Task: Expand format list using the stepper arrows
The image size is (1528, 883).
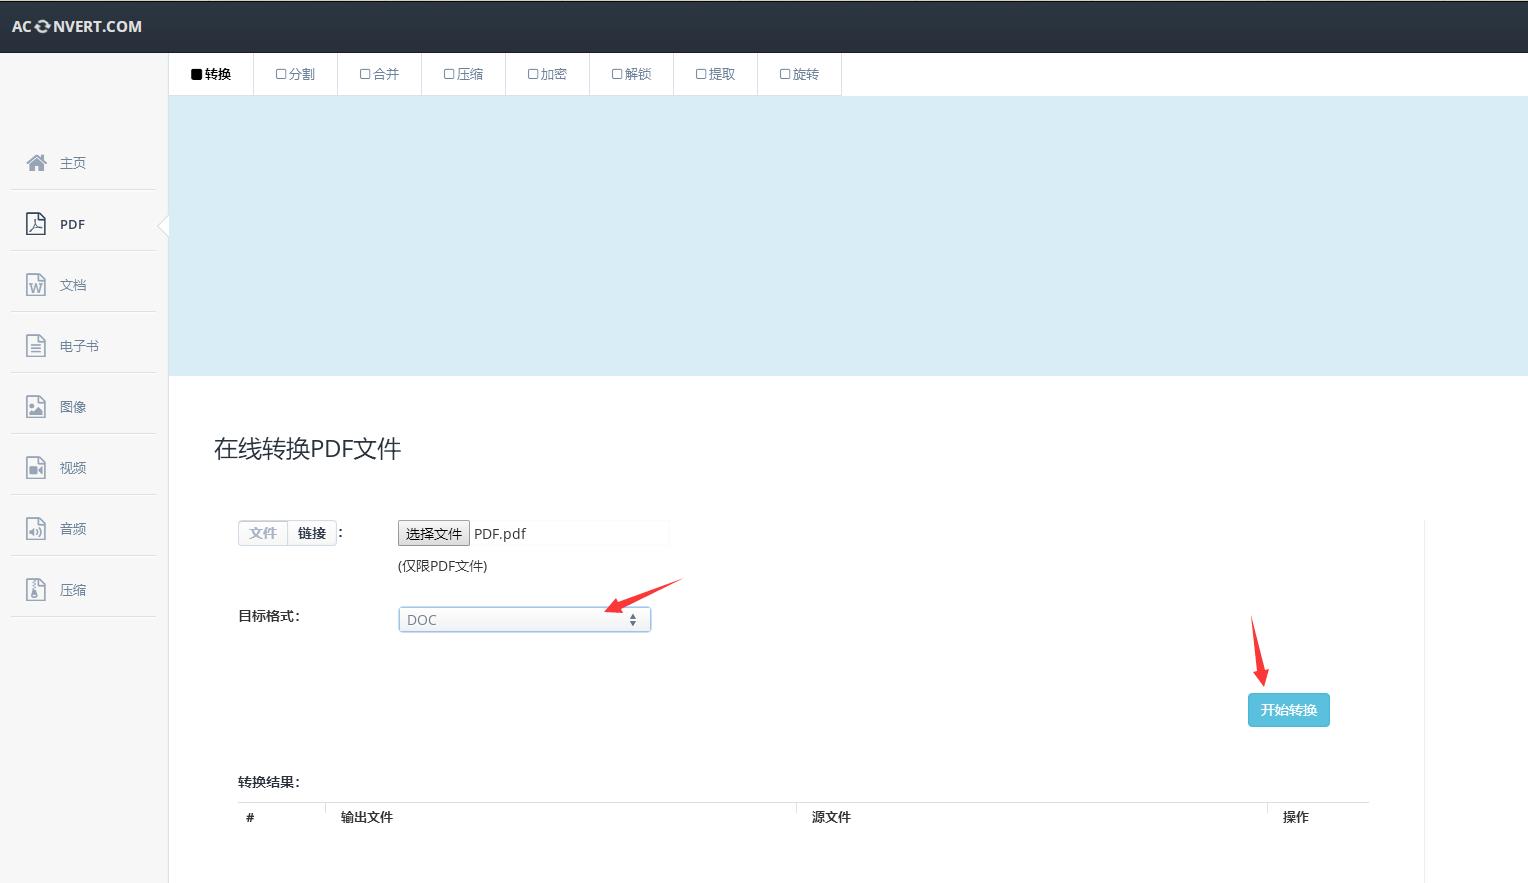Action: tap(633, 619)
